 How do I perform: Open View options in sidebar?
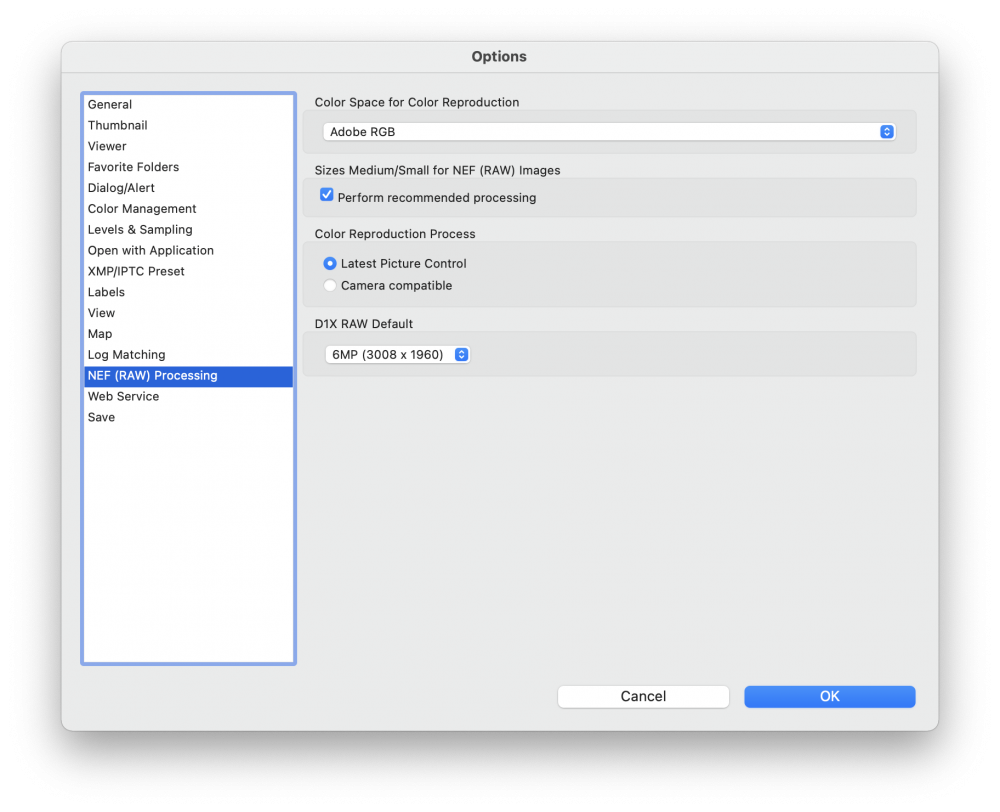pyautogui.click(x=188, y=313)
